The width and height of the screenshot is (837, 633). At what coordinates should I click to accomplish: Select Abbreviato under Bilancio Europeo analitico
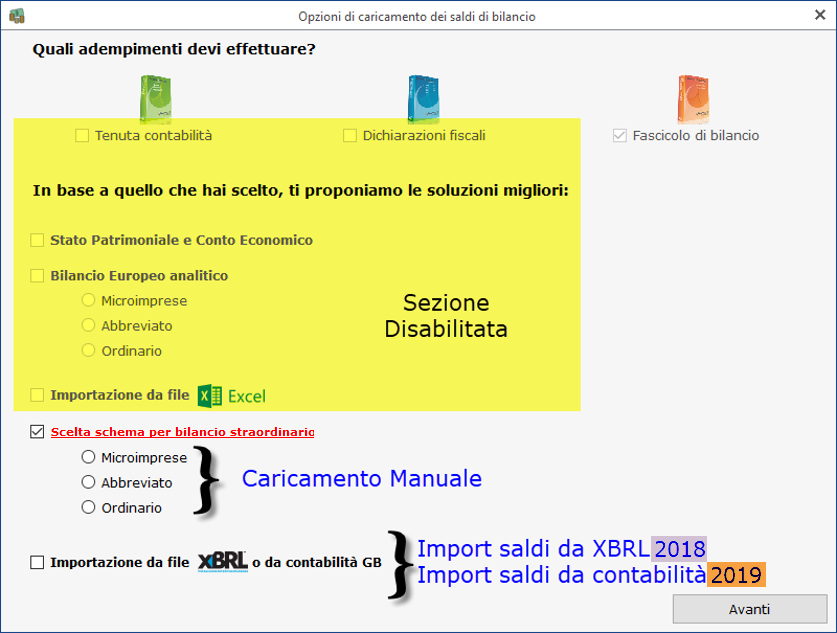88,325
